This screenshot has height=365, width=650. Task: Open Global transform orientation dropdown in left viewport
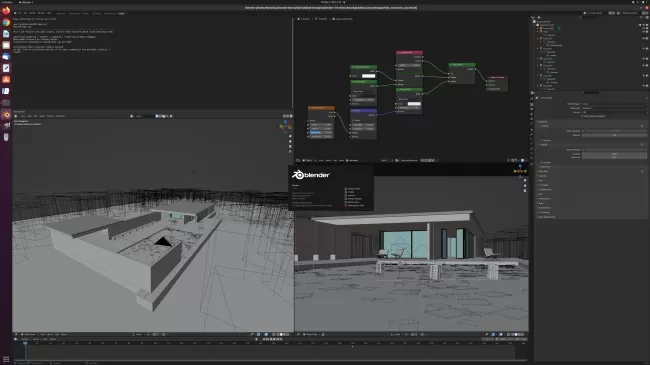click(138, 334)
